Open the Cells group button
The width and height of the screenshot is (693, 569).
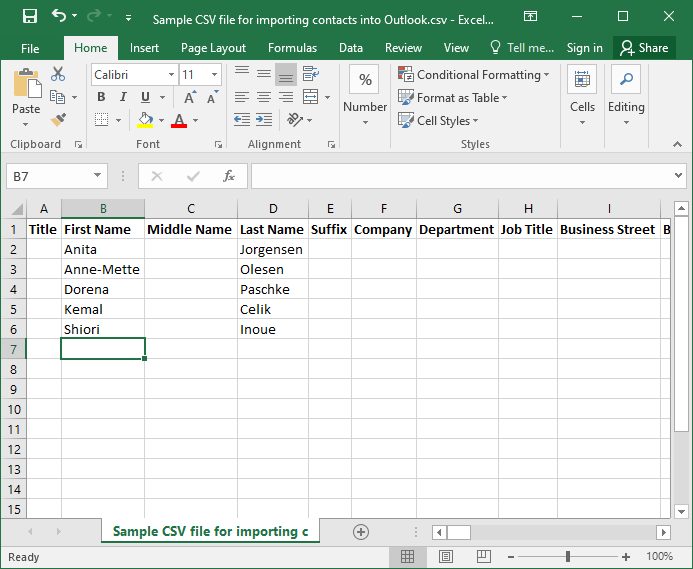(582, 96)
